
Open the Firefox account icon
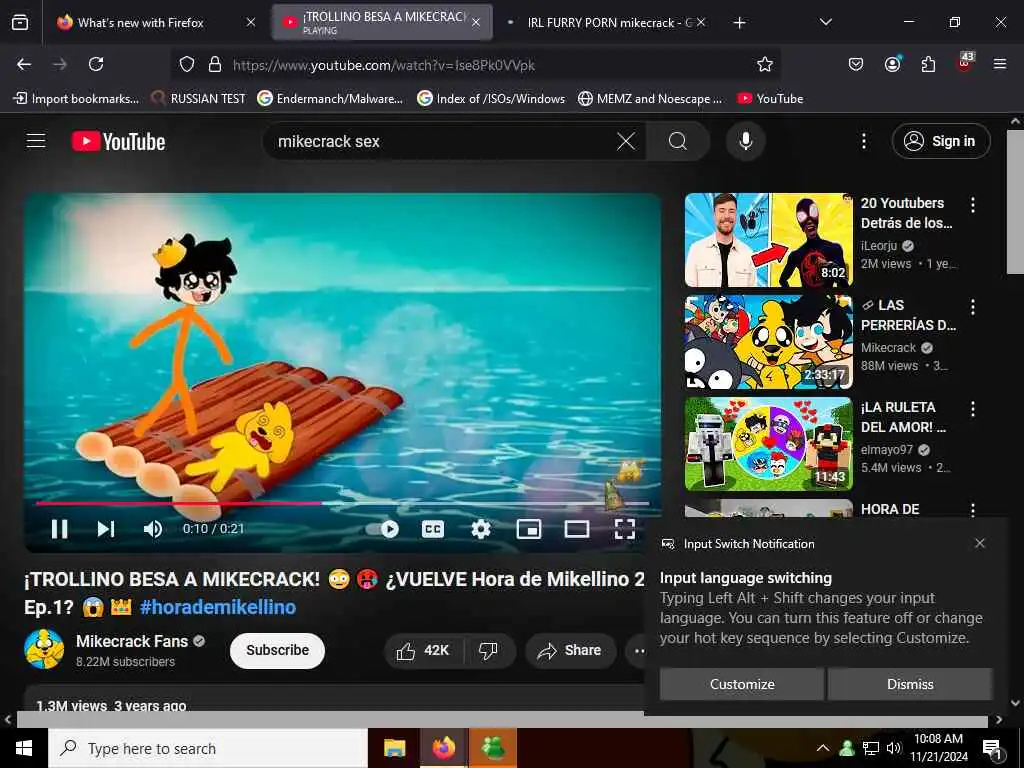[x=892, y=64]
